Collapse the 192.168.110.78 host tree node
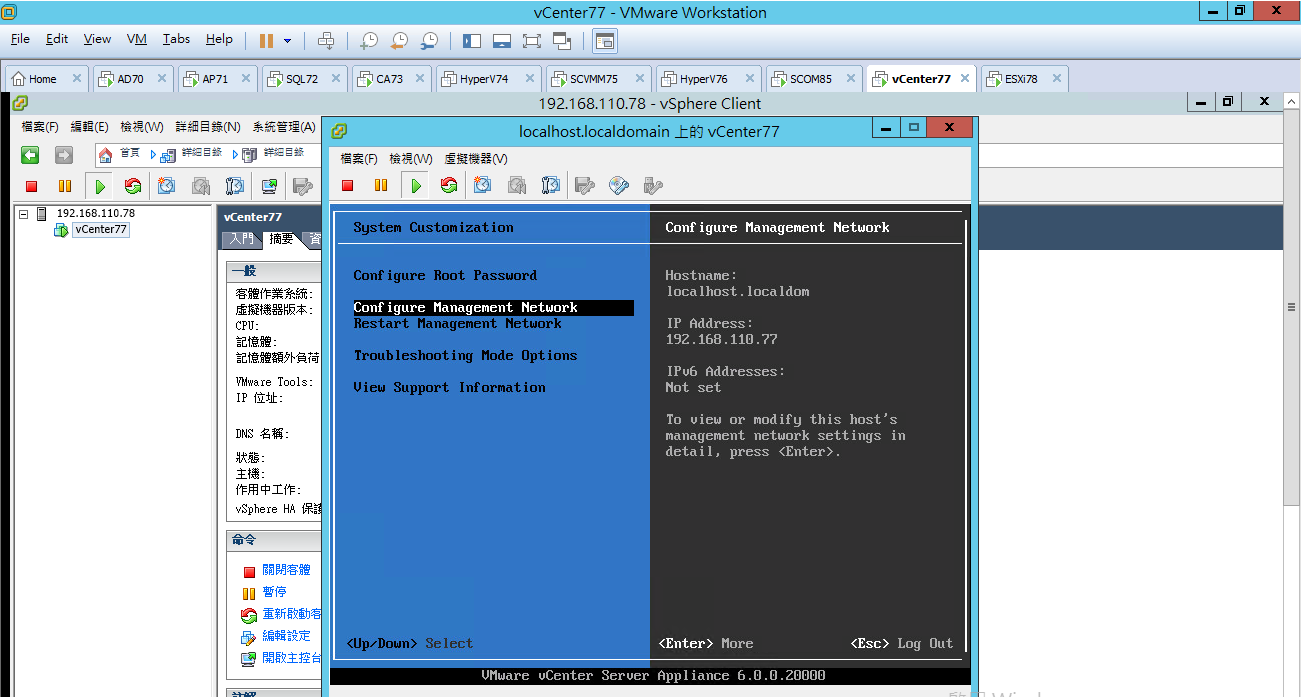This screenshot has width=1301, height=697. [x=23, y=214]
